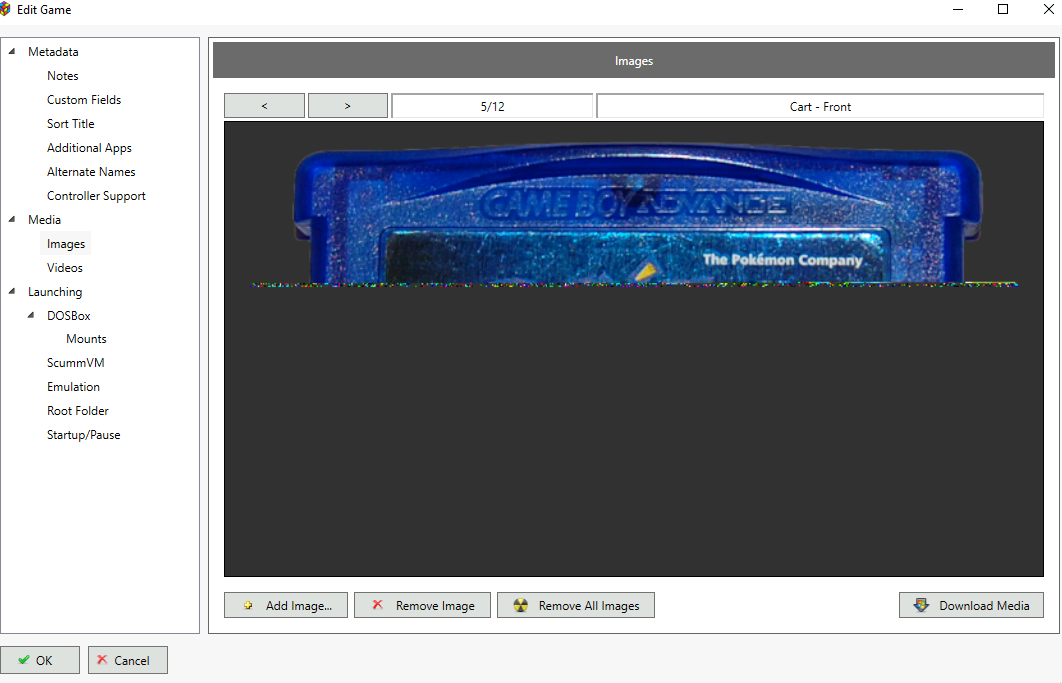Click Remove All Images

[x=576, y=605]
